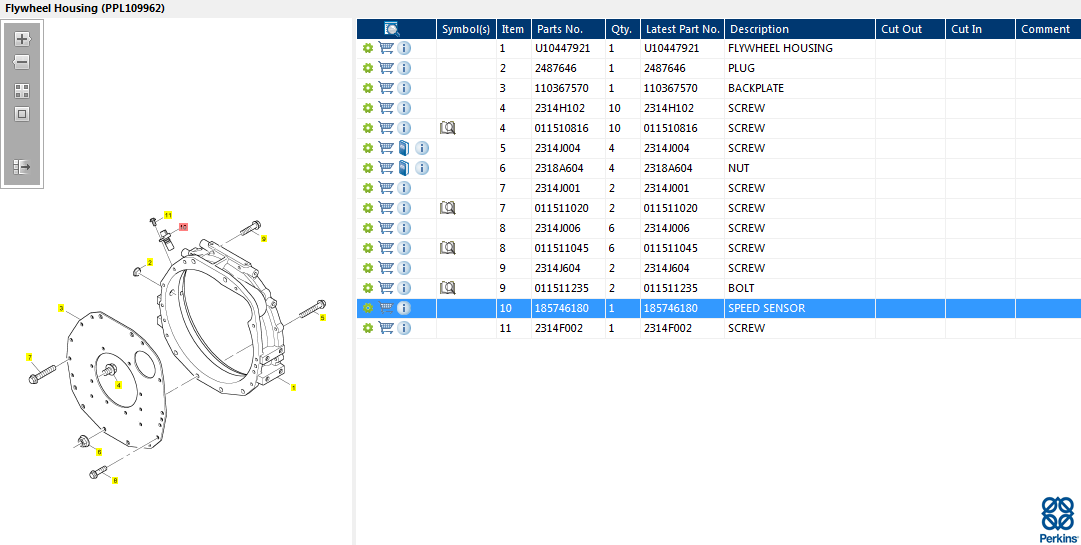Click part number 2487646 in Latest Part No.
Screen dimensions: 1081x545
pyautogui.click(x=665, y=68)
